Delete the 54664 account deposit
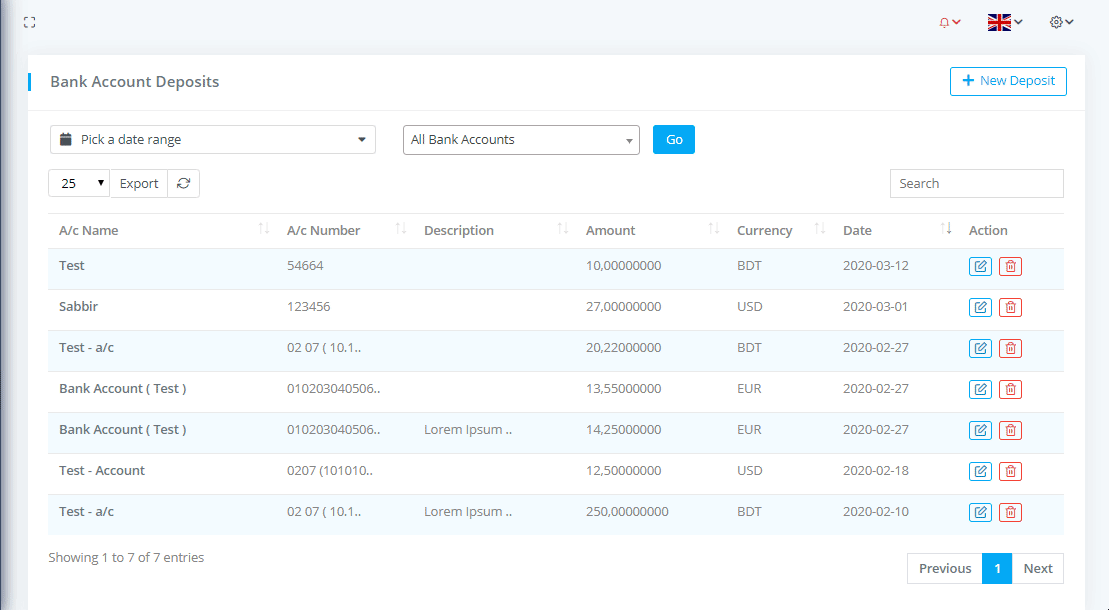 pos(1010,266)
